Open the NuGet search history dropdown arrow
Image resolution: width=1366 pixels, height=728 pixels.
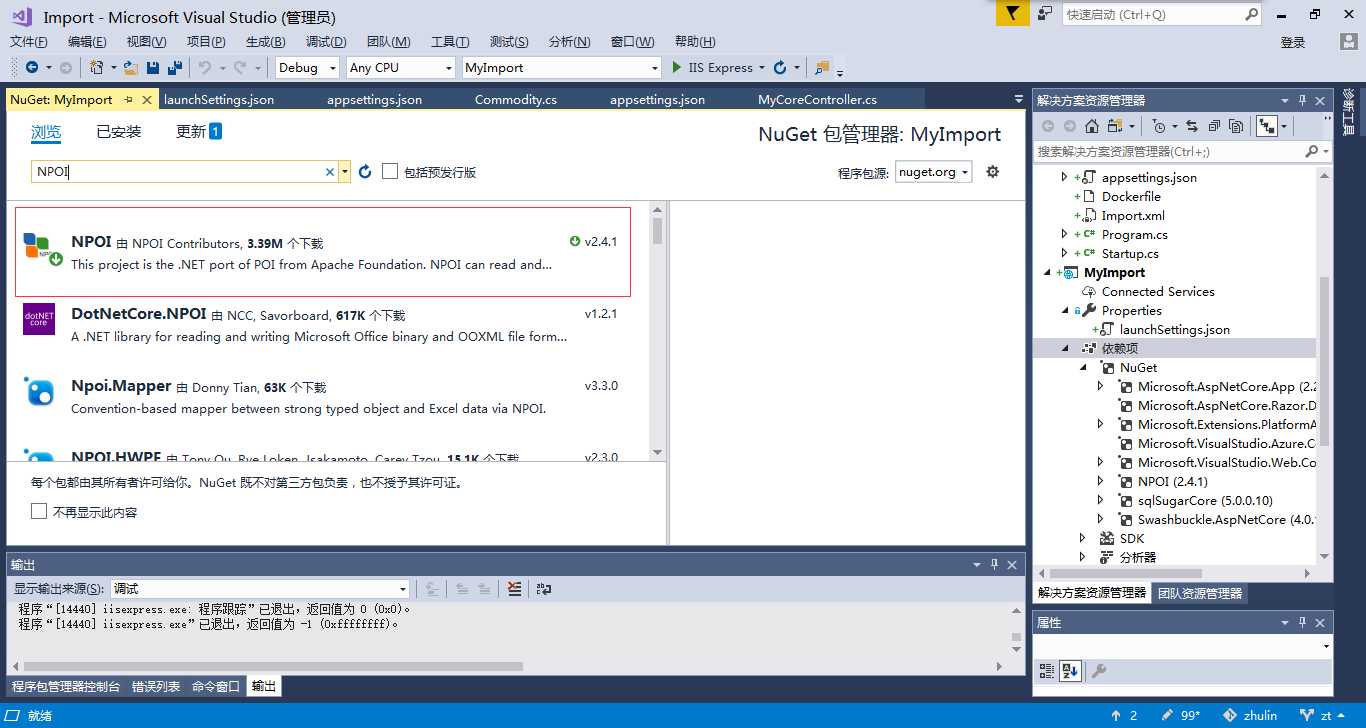click(x=344, y=172)
